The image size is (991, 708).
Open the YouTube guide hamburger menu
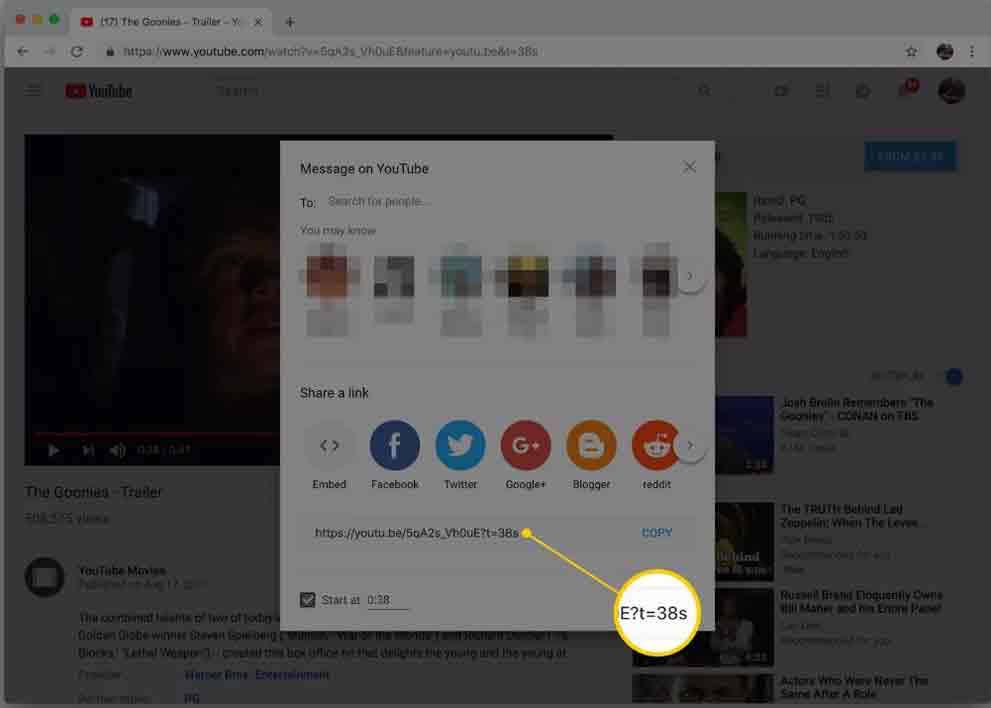point(33,91)
